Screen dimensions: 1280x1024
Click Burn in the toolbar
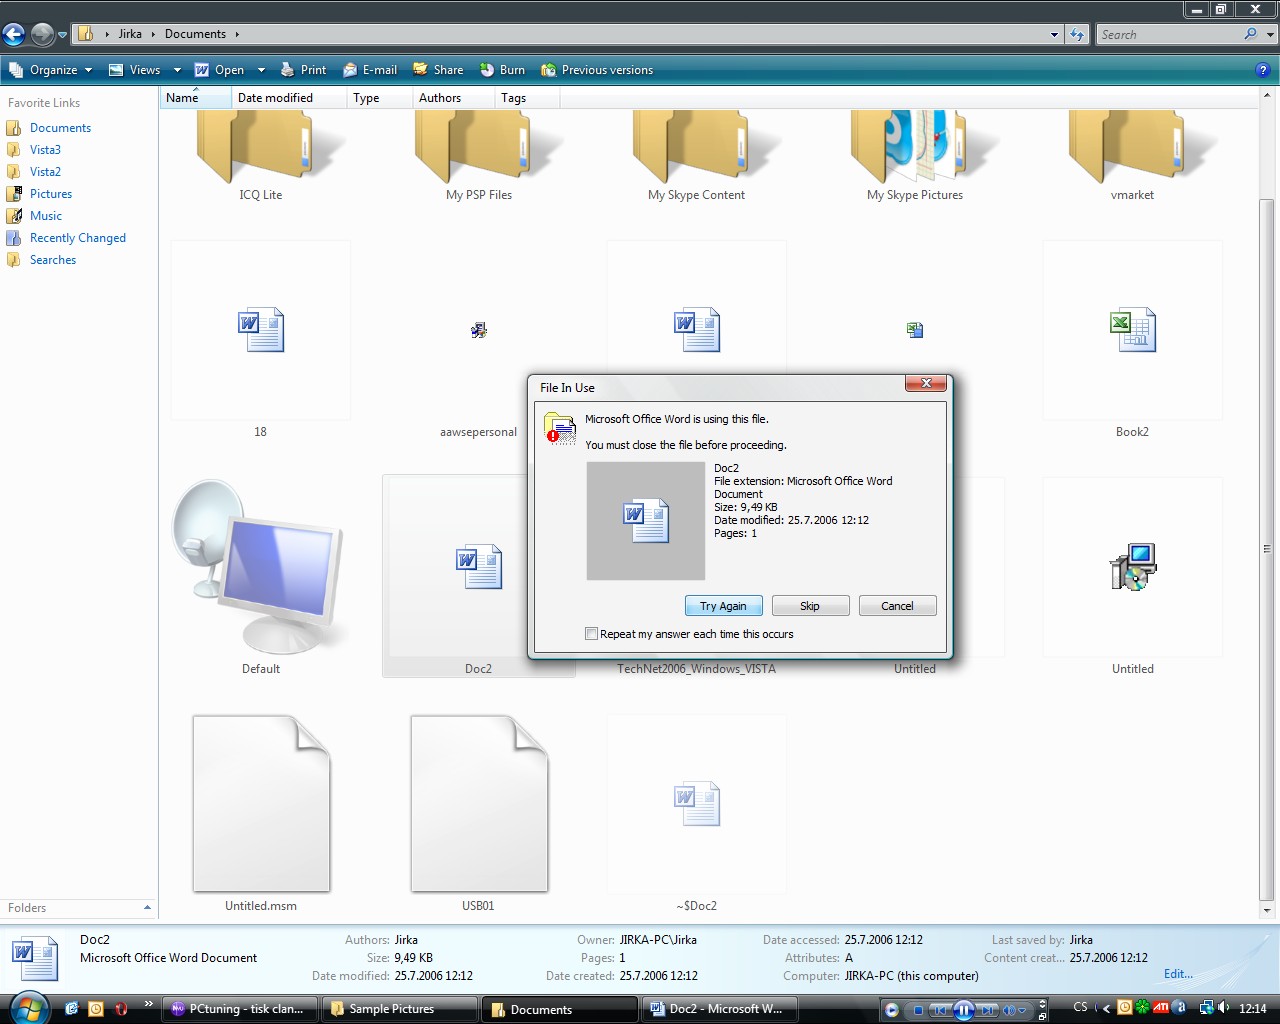tap(502, 70)
